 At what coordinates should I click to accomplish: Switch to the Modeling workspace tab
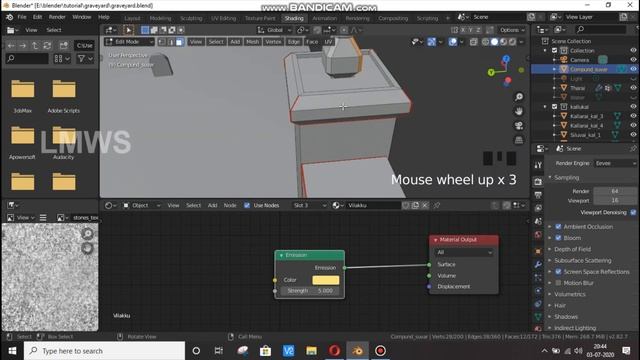click(160, 18)
